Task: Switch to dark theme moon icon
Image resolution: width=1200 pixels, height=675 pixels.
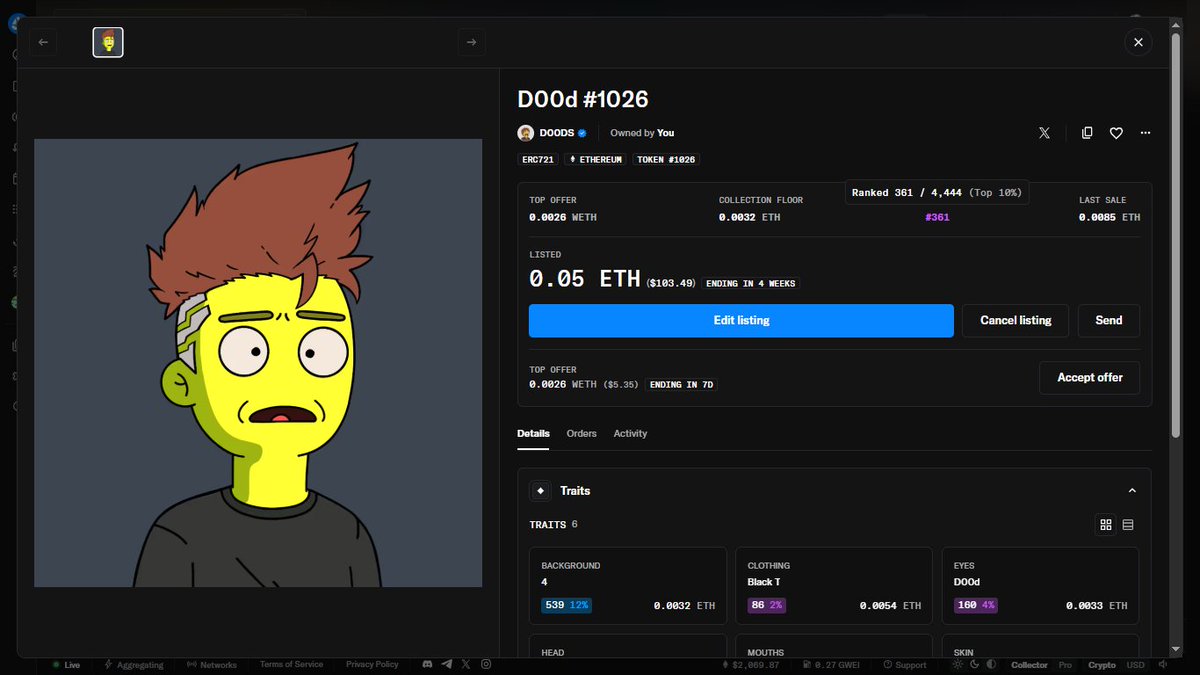Action: (x=974, y=665)
